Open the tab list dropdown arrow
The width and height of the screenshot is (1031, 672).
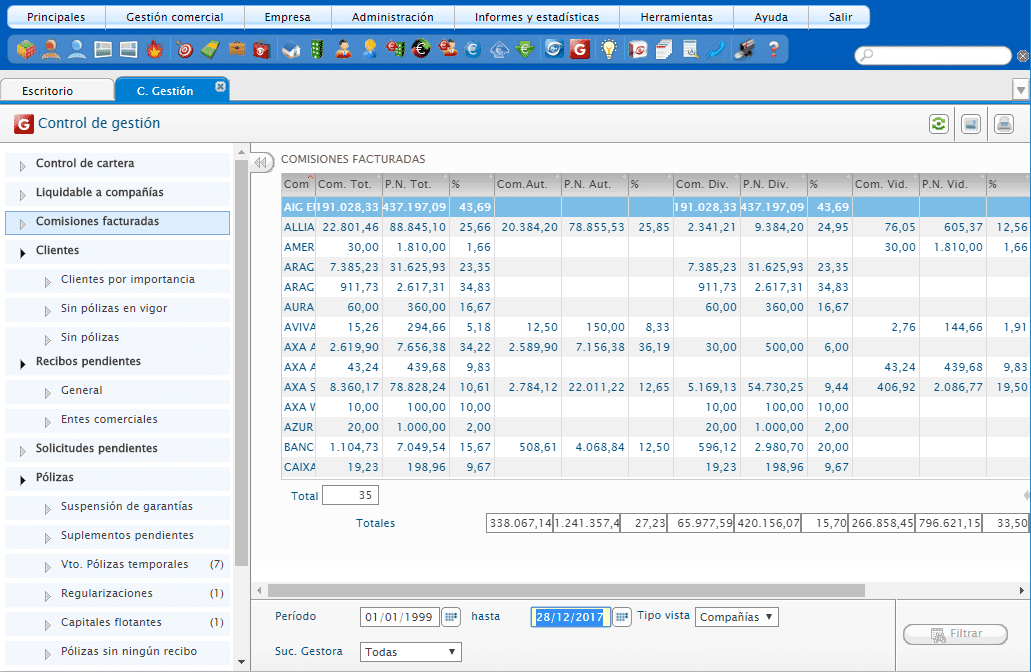point(1020,89)
